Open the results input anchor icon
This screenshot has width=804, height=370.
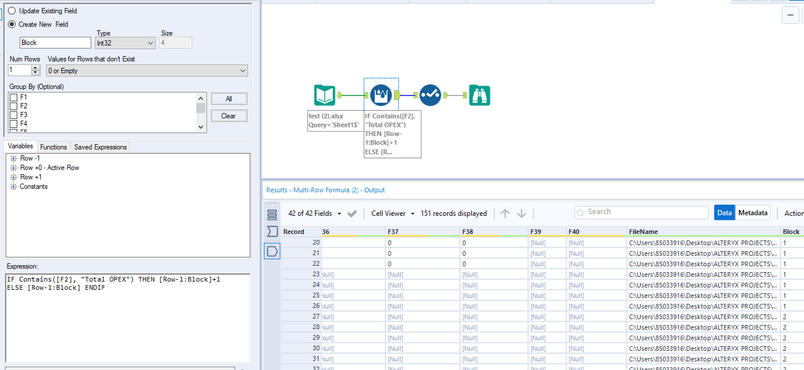272,233
